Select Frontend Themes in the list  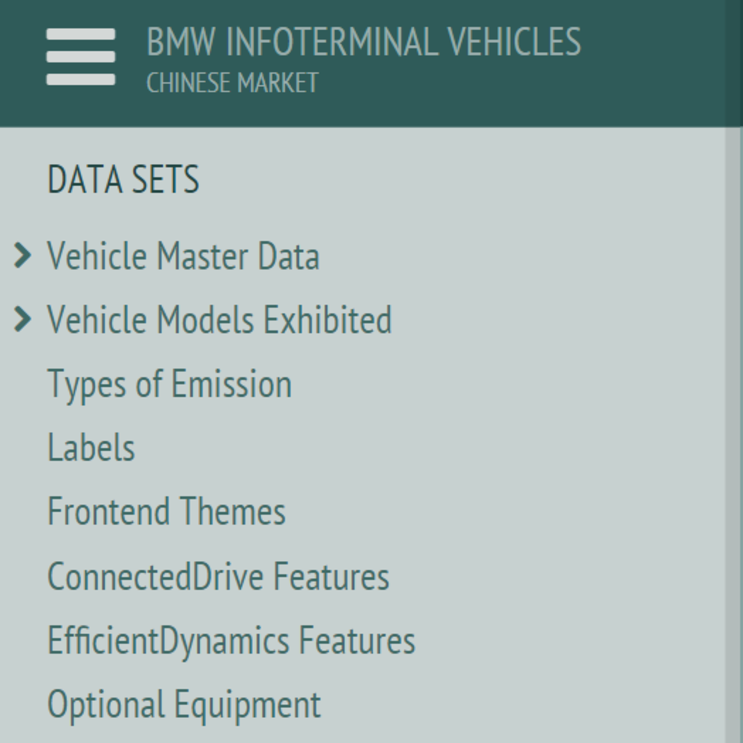pyautogui.click(x=166, y=512)
